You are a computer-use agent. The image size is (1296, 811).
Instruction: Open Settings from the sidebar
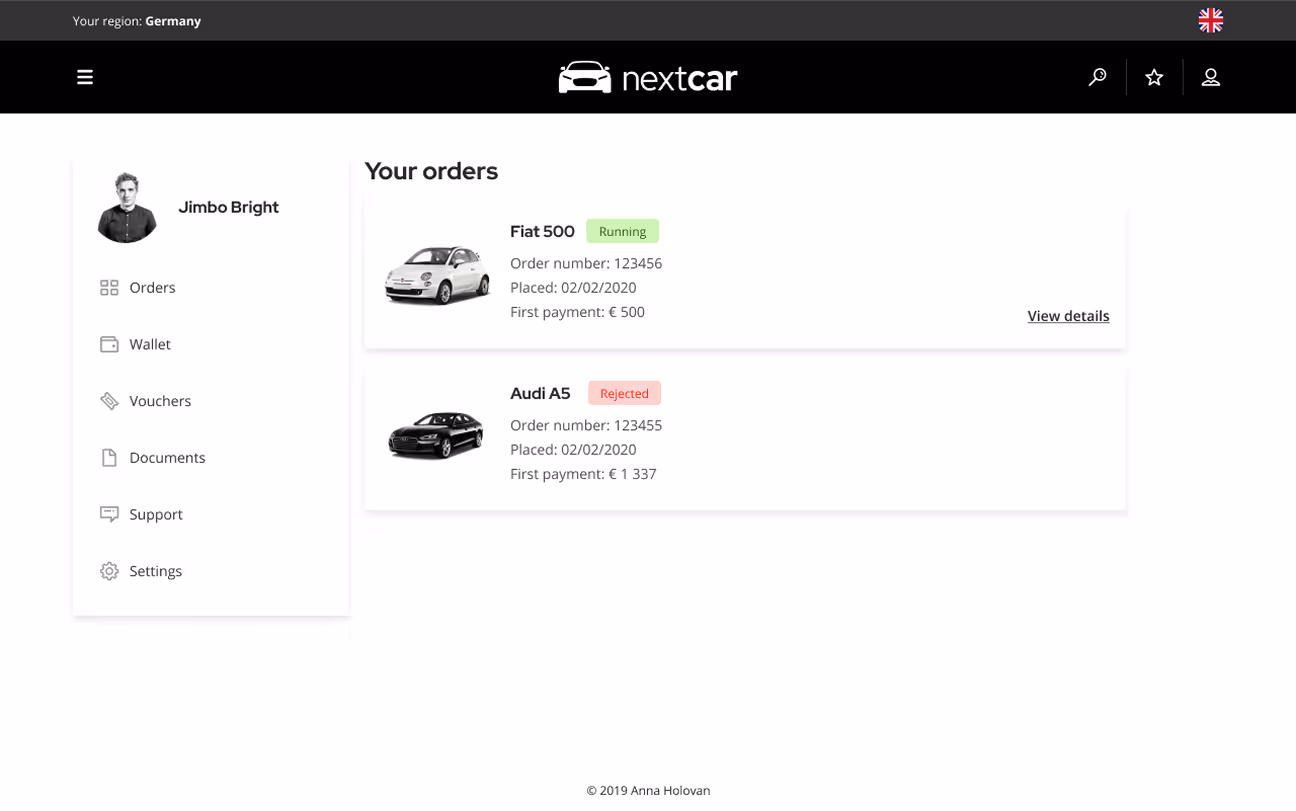click(155, 571)
